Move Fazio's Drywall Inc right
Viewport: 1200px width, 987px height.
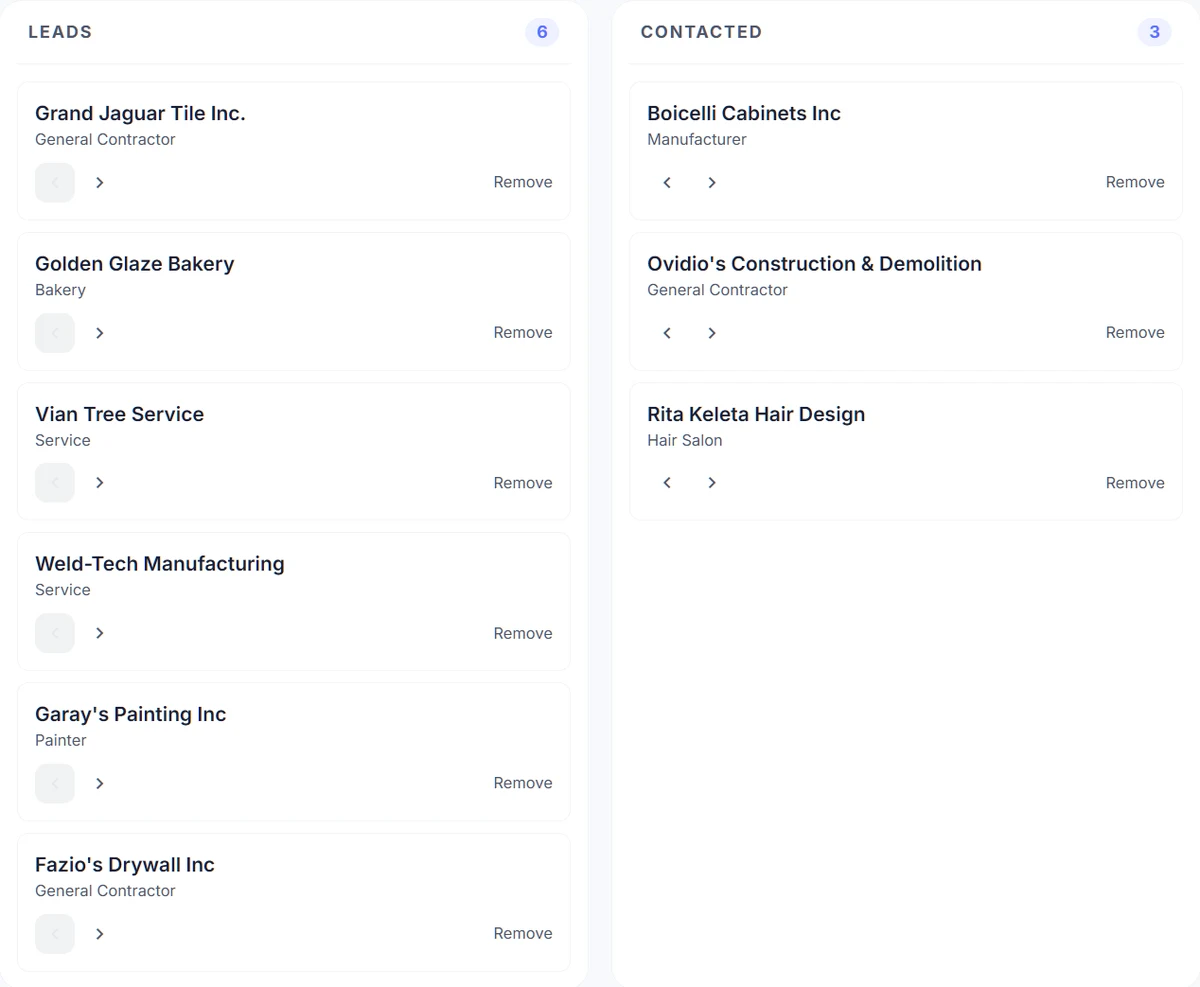pyautogui.click(x=100, y=934)
